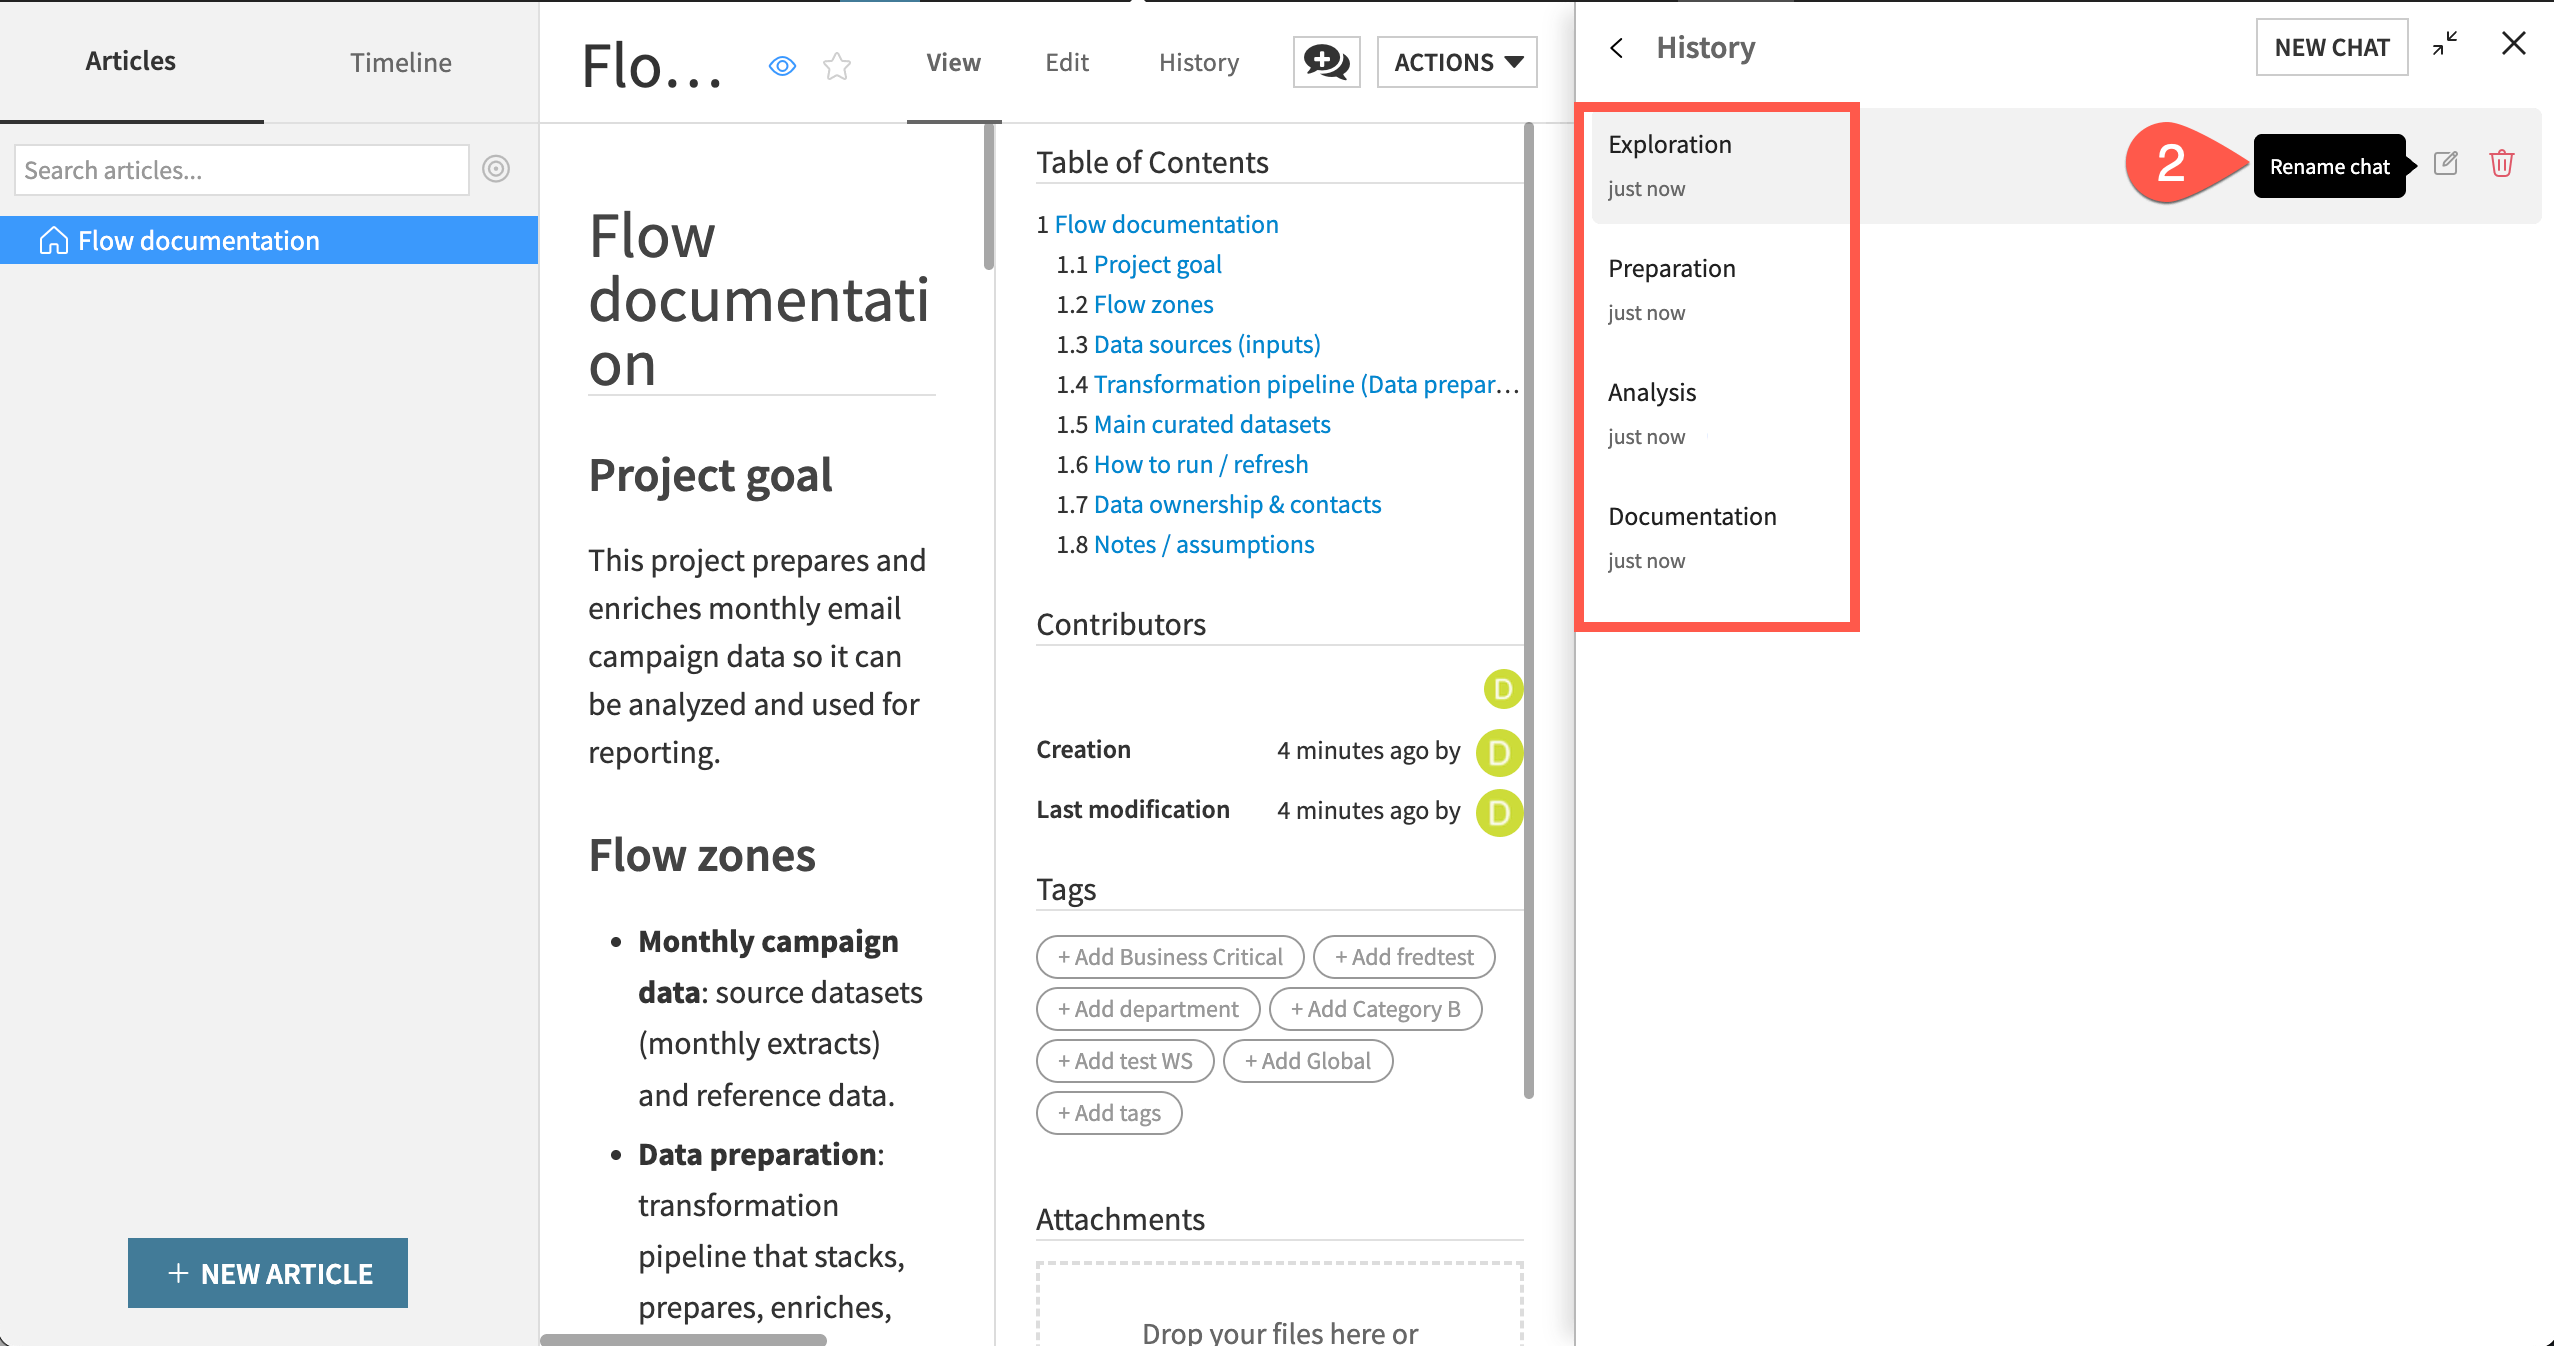Jump to Flow zones section
Screen dimensions: 2554x1346
coord(1153,304)
